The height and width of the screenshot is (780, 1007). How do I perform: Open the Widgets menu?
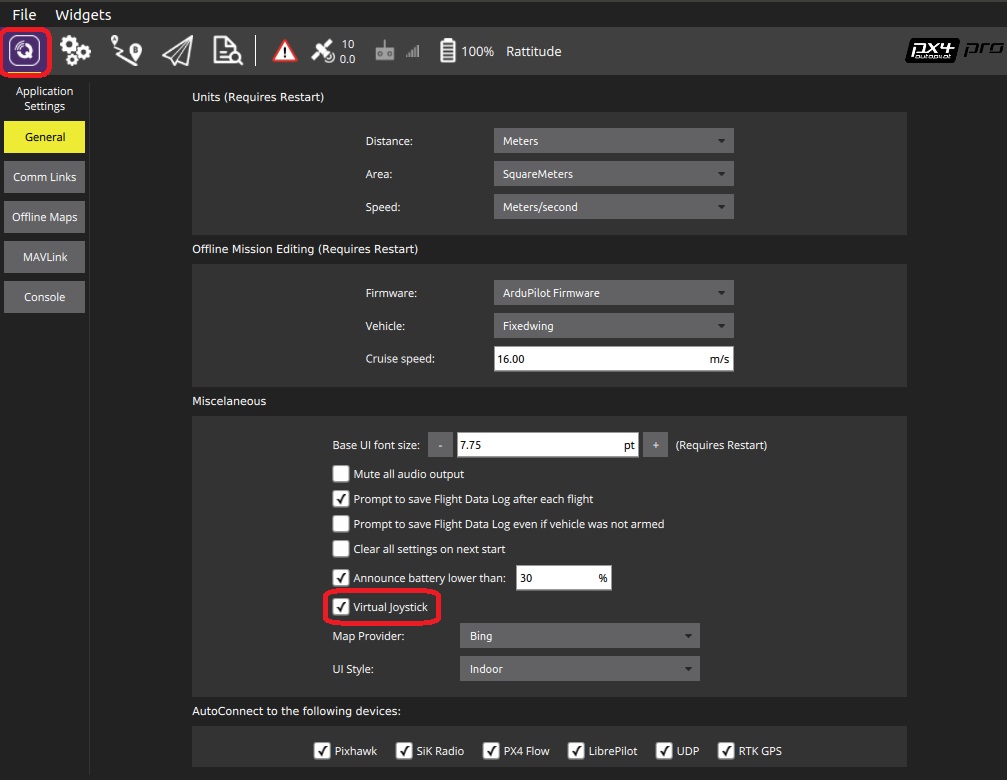coord(83,15)
